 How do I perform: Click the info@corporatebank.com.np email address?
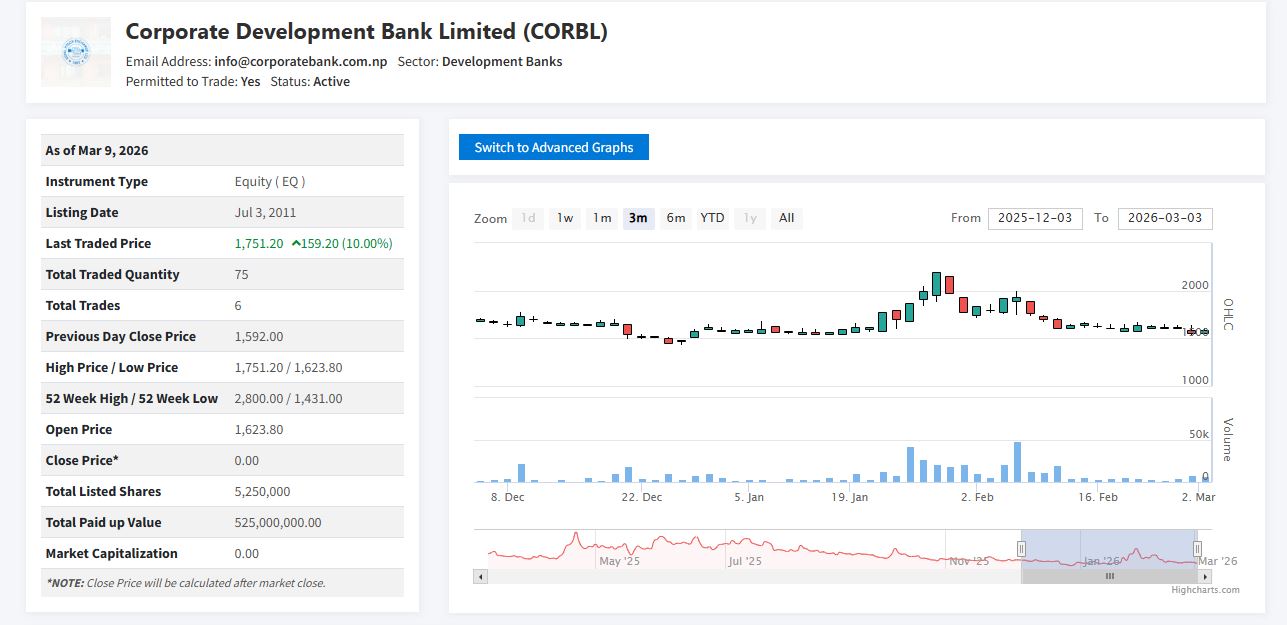(300, 61)
